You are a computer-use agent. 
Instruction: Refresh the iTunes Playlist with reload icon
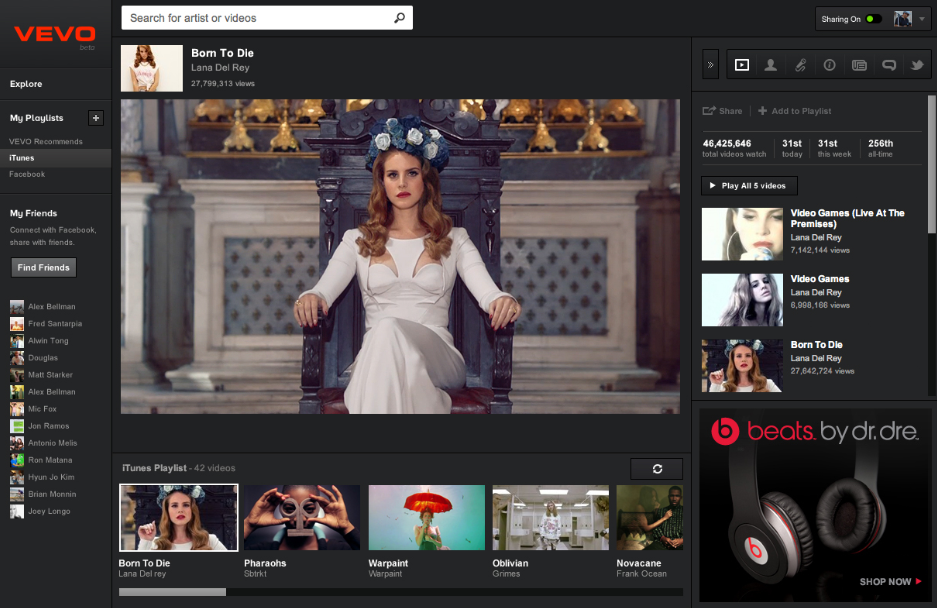pyautogui.click(x=656, y=469)
